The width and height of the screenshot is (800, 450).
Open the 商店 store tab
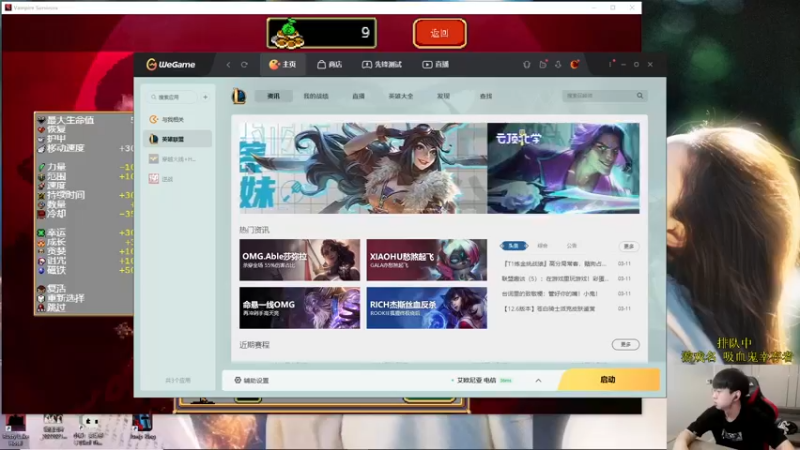pos(329,64)
